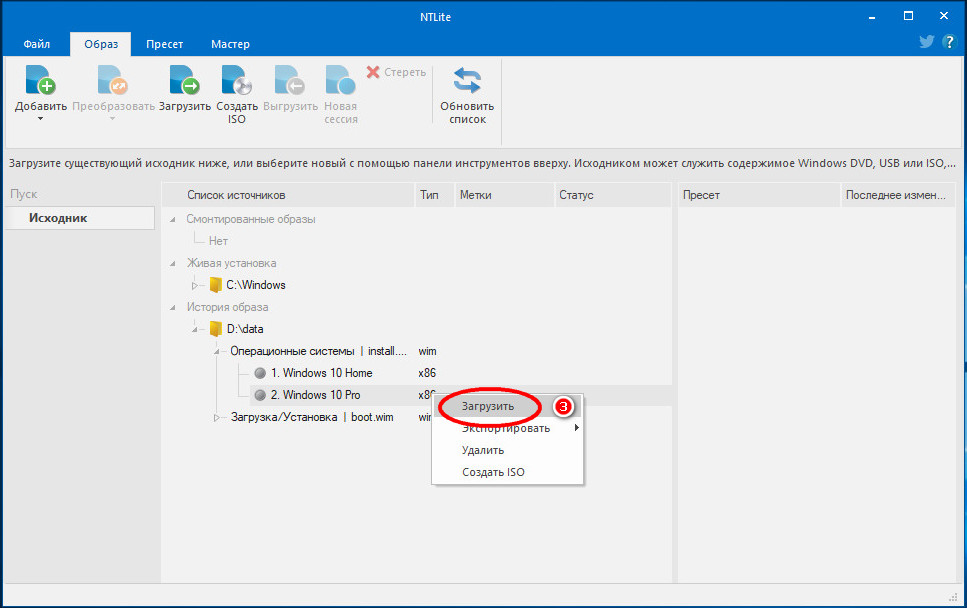Open the Преобразовать dropdown arrow

coord(113,118)
